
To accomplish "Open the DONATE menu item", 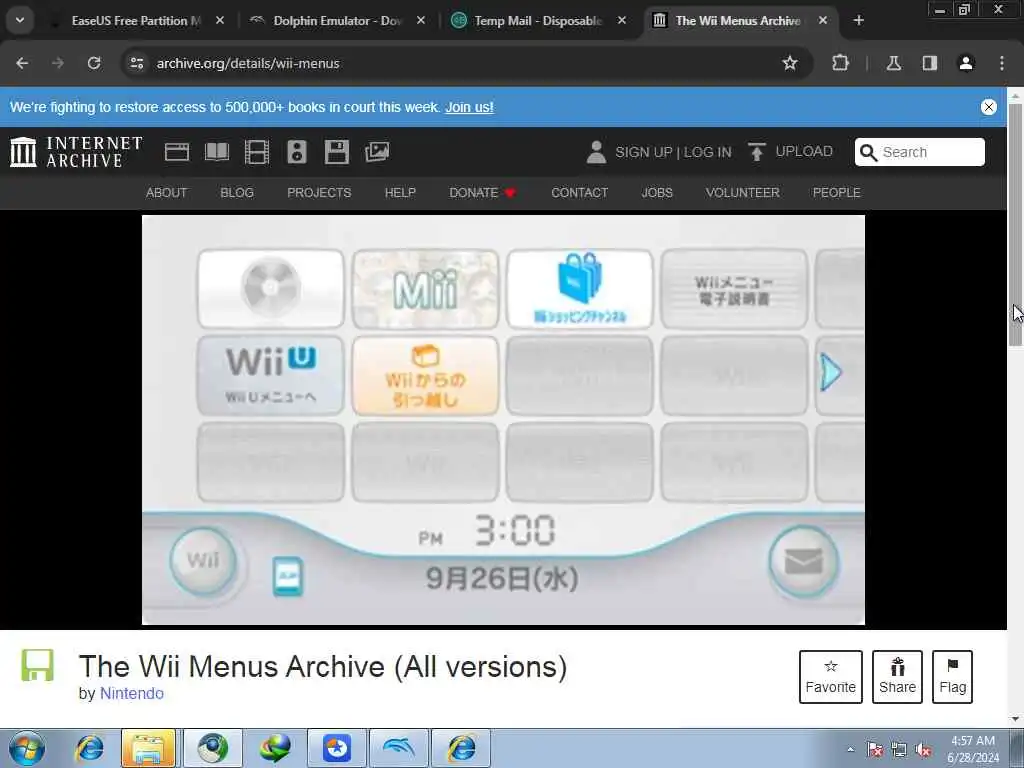I will (x=483, y=193).
